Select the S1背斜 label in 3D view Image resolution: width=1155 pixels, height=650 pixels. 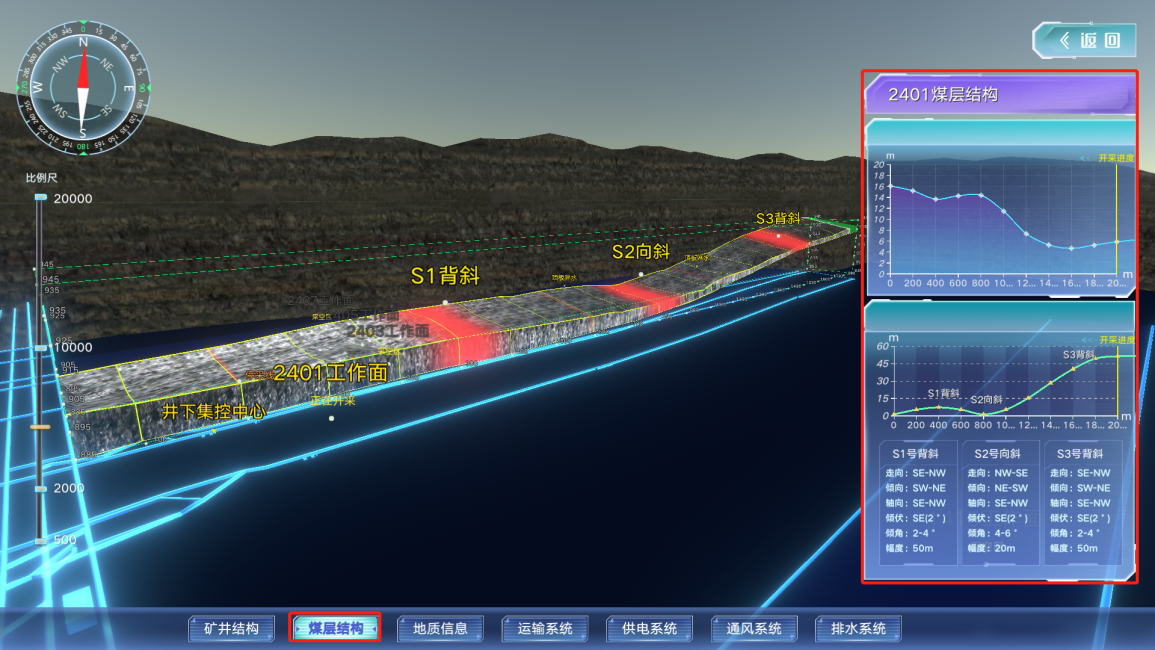tap(445, 276)
